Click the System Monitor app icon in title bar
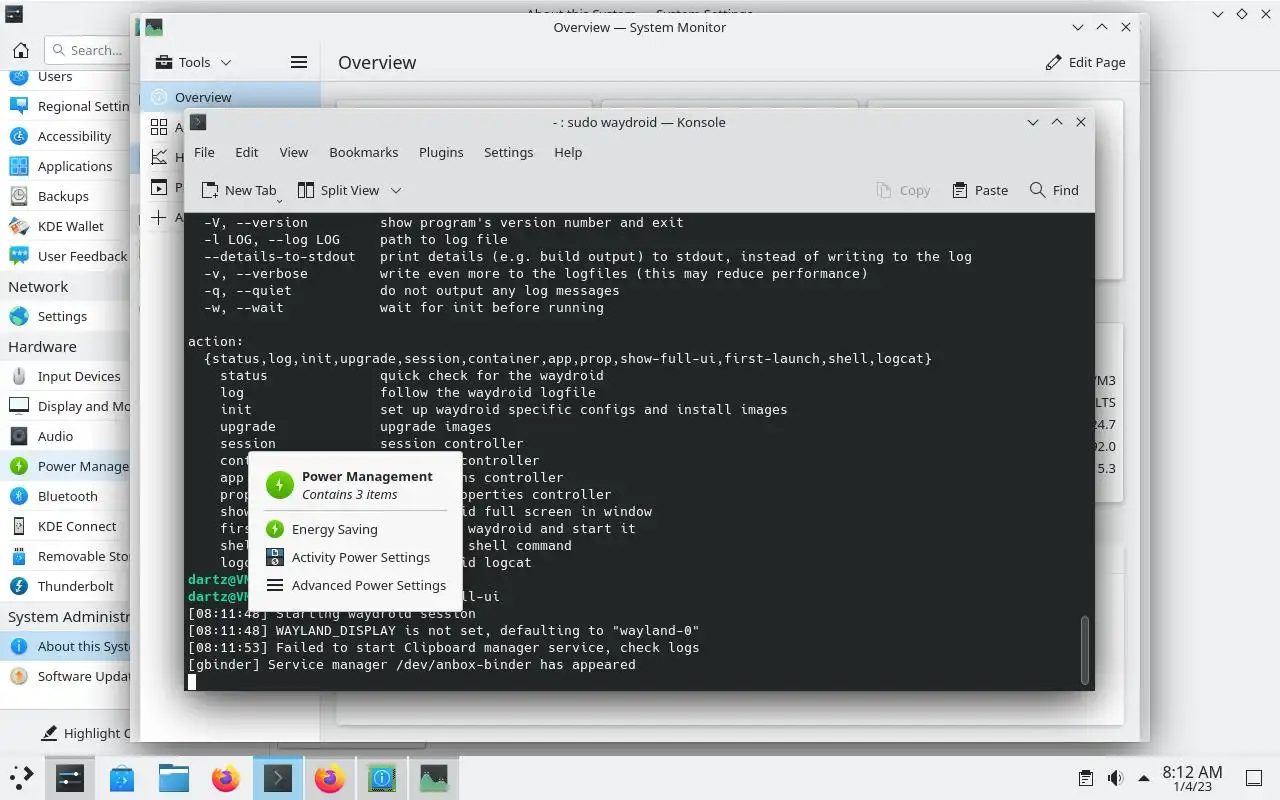Screen dimensions: 1280x800 pyautogui.click(x=153, y=27)
